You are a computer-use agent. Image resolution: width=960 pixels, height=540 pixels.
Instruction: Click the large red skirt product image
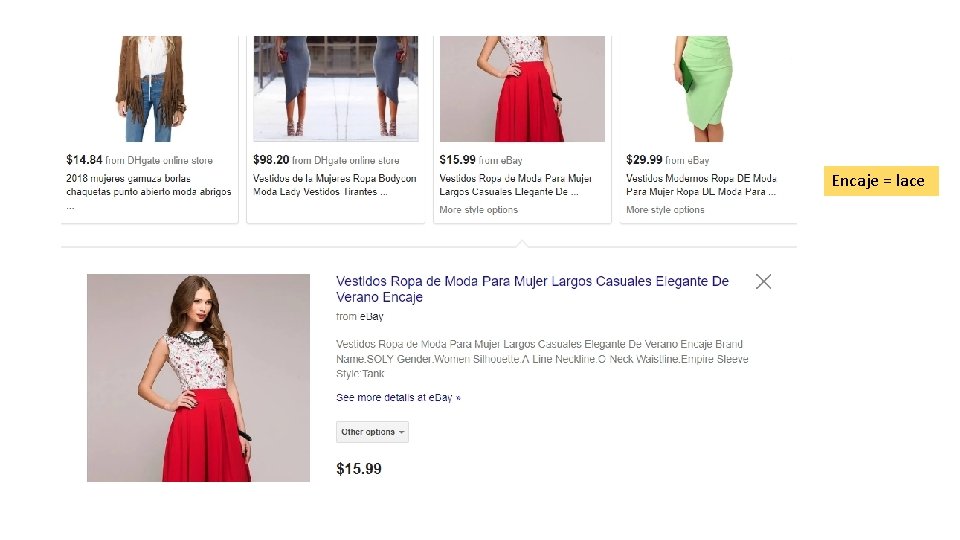(x=198, y=378)
